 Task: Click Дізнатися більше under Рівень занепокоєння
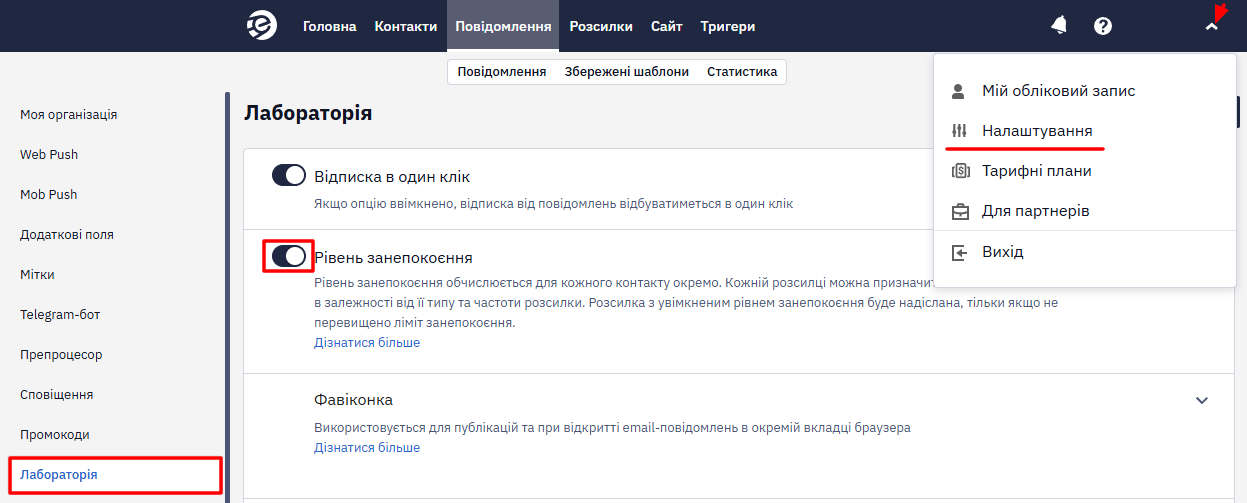click(367, 343)
